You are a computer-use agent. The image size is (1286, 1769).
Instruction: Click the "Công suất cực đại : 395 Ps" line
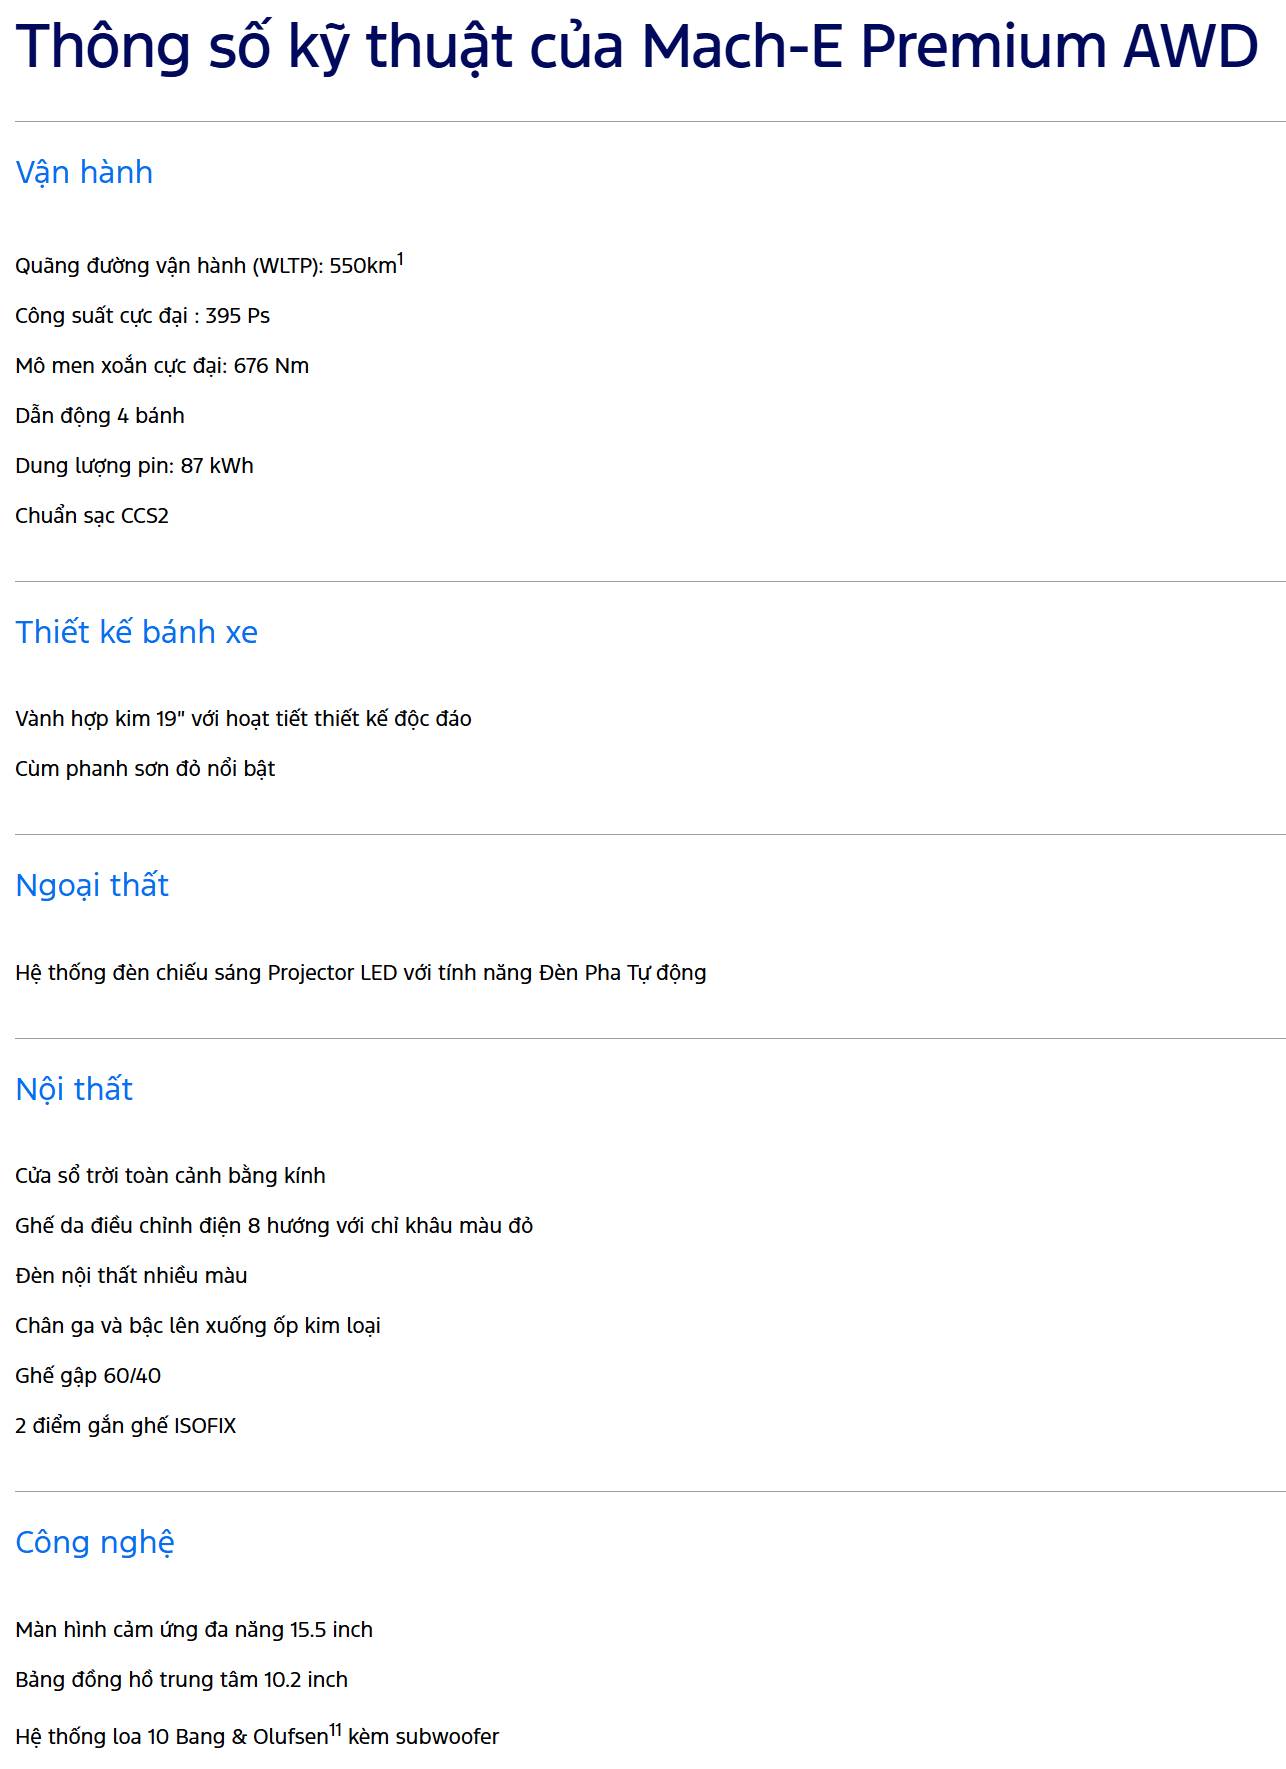coord(142,316)
